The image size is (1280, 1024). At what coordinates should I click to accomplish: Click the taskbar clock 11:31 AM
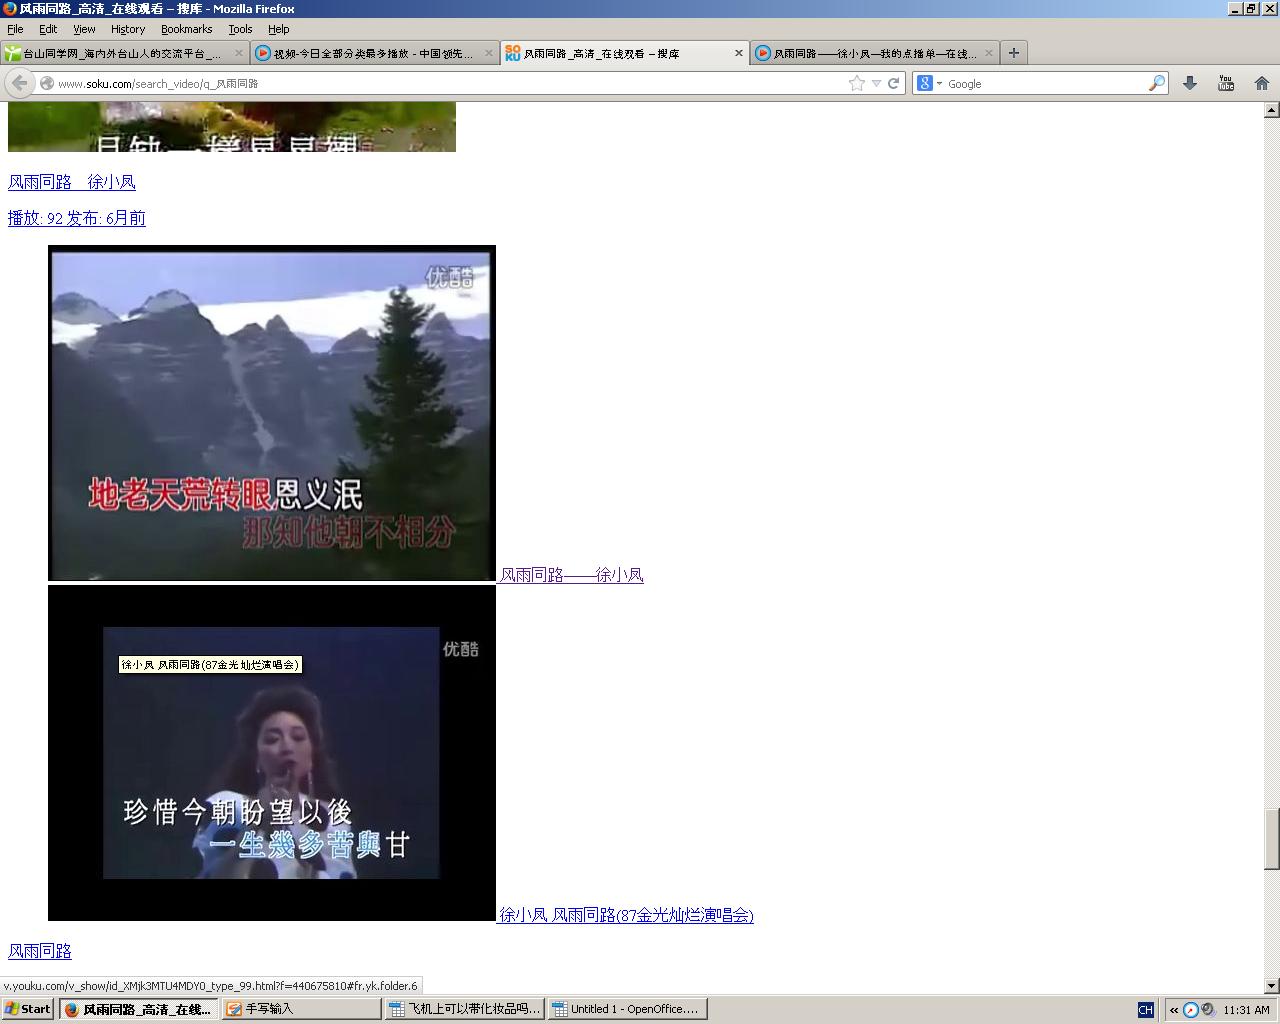[x=1246, y=1010]
